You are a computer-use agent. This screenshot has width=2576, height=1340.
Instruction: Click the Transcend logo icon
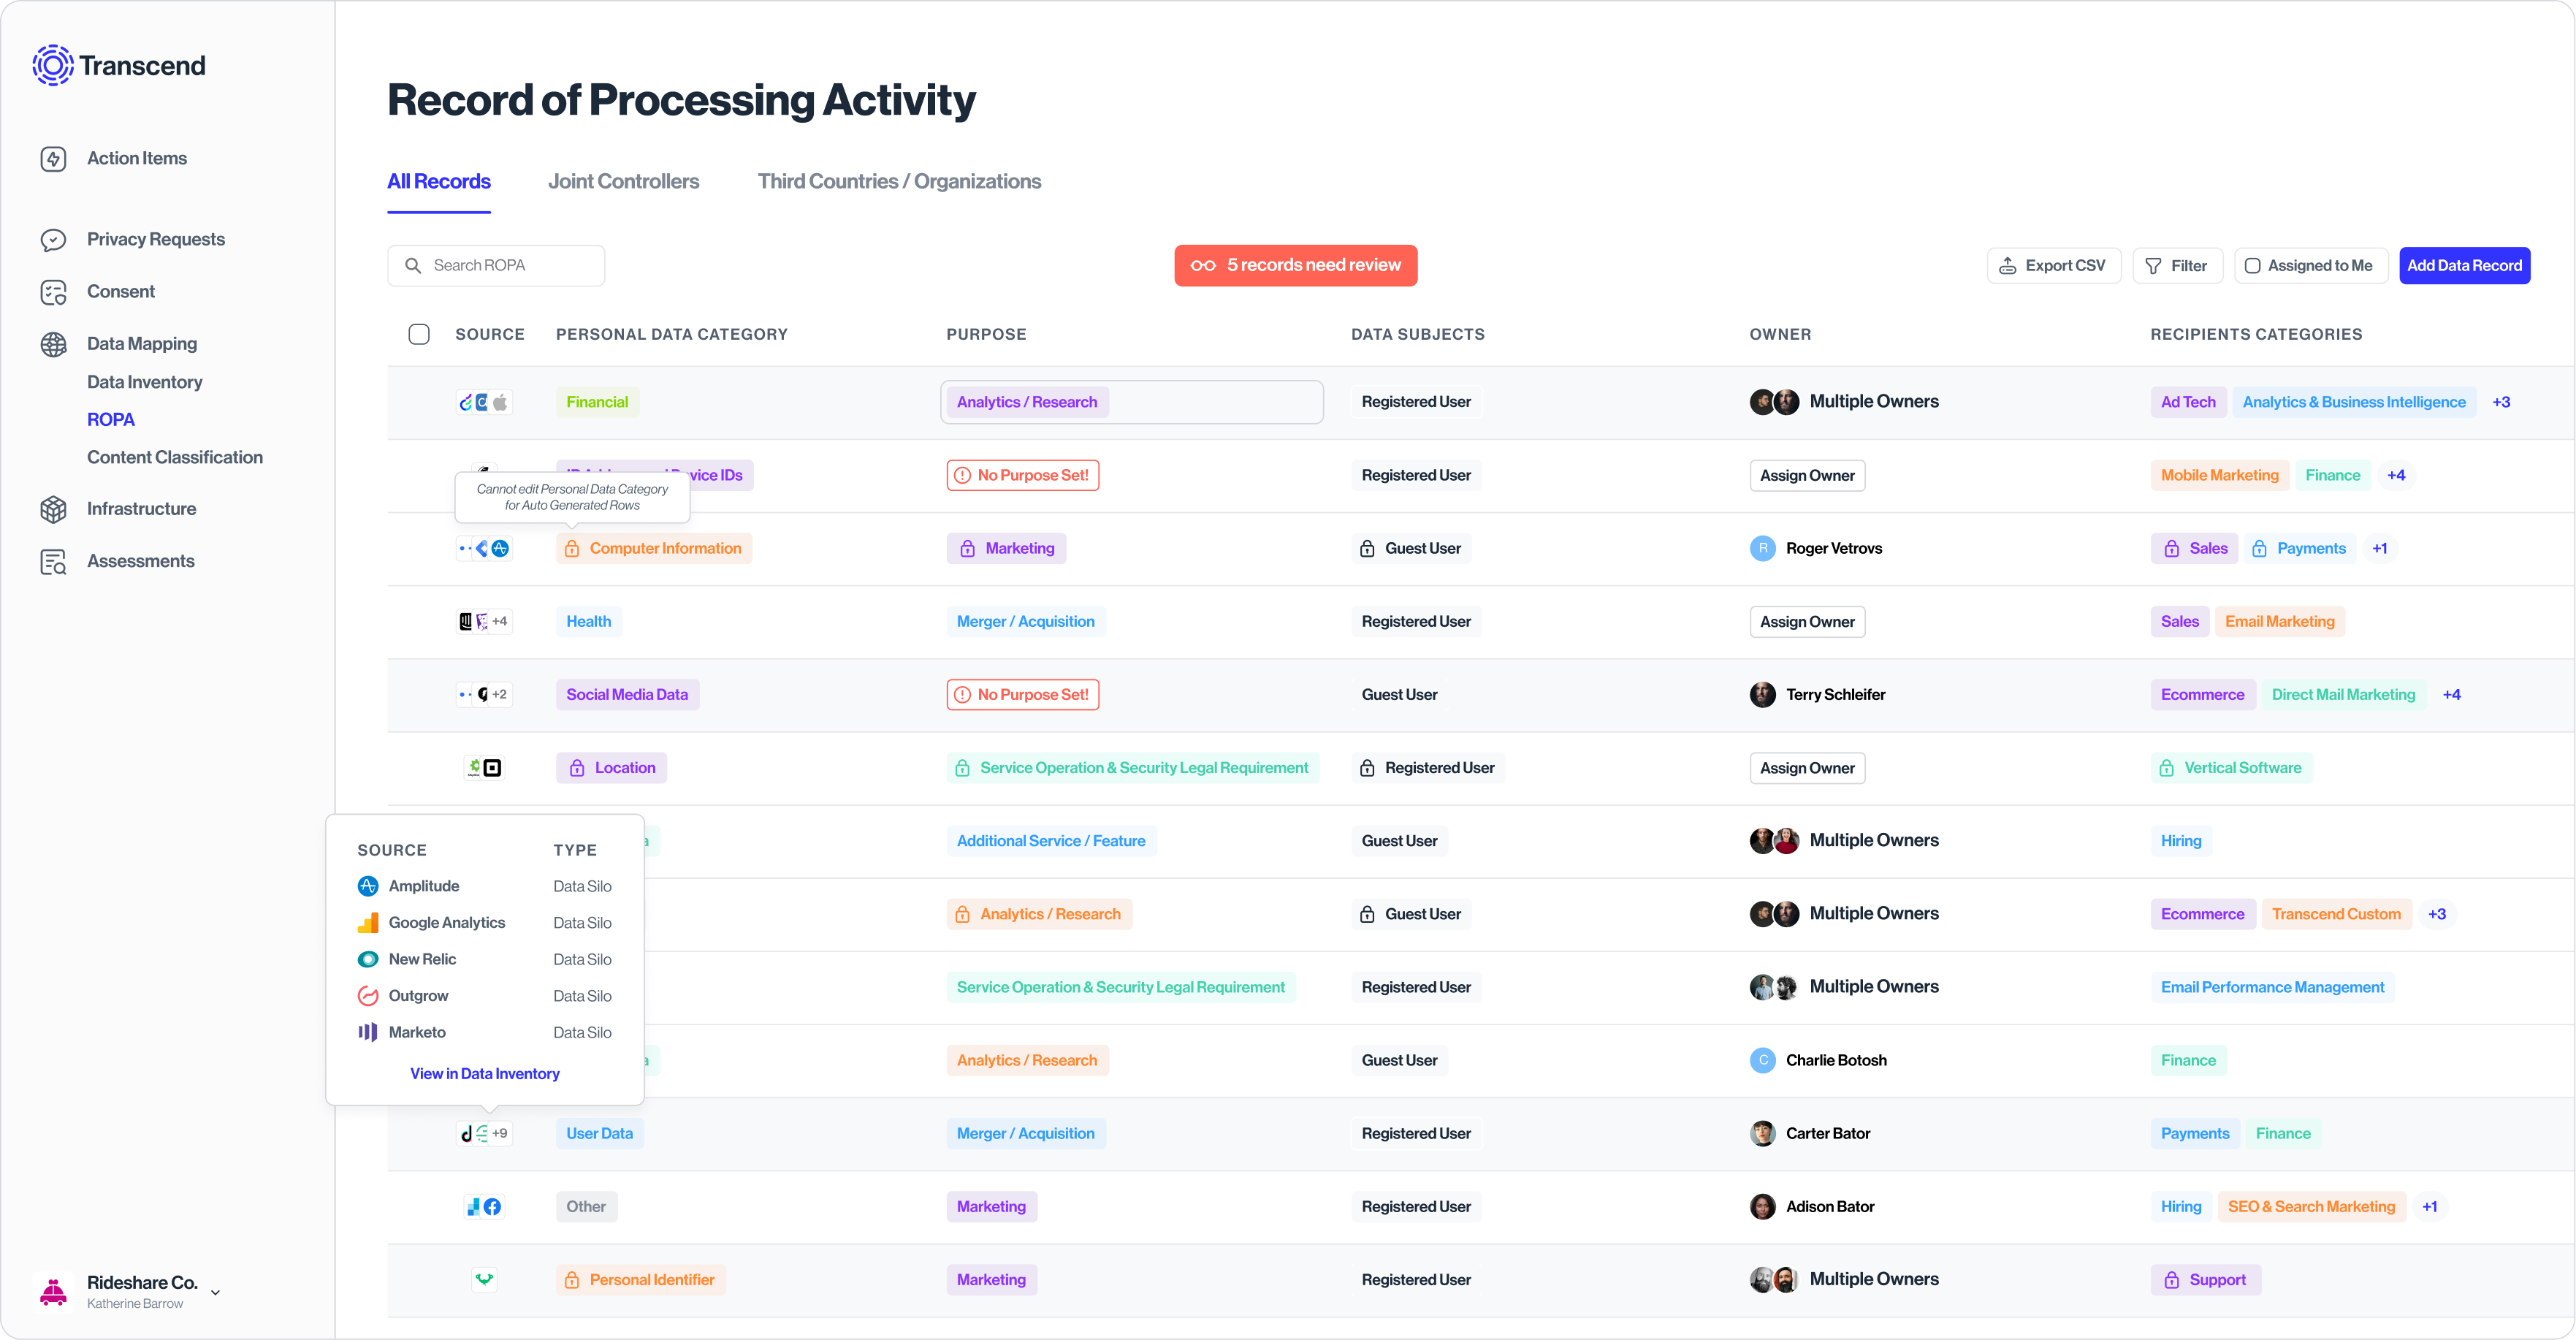tap(52, 65)
